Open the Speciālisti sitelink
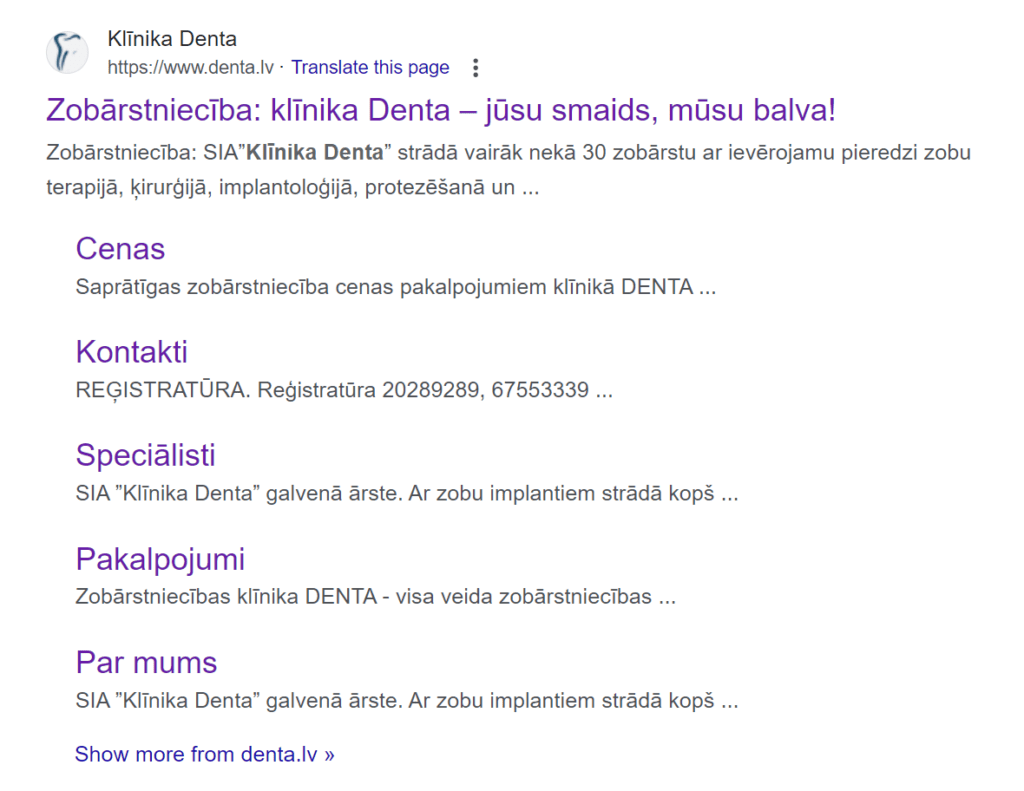The width and height of the screenshot is (1024, 791). pyautogui.click(x=145, y=455)
